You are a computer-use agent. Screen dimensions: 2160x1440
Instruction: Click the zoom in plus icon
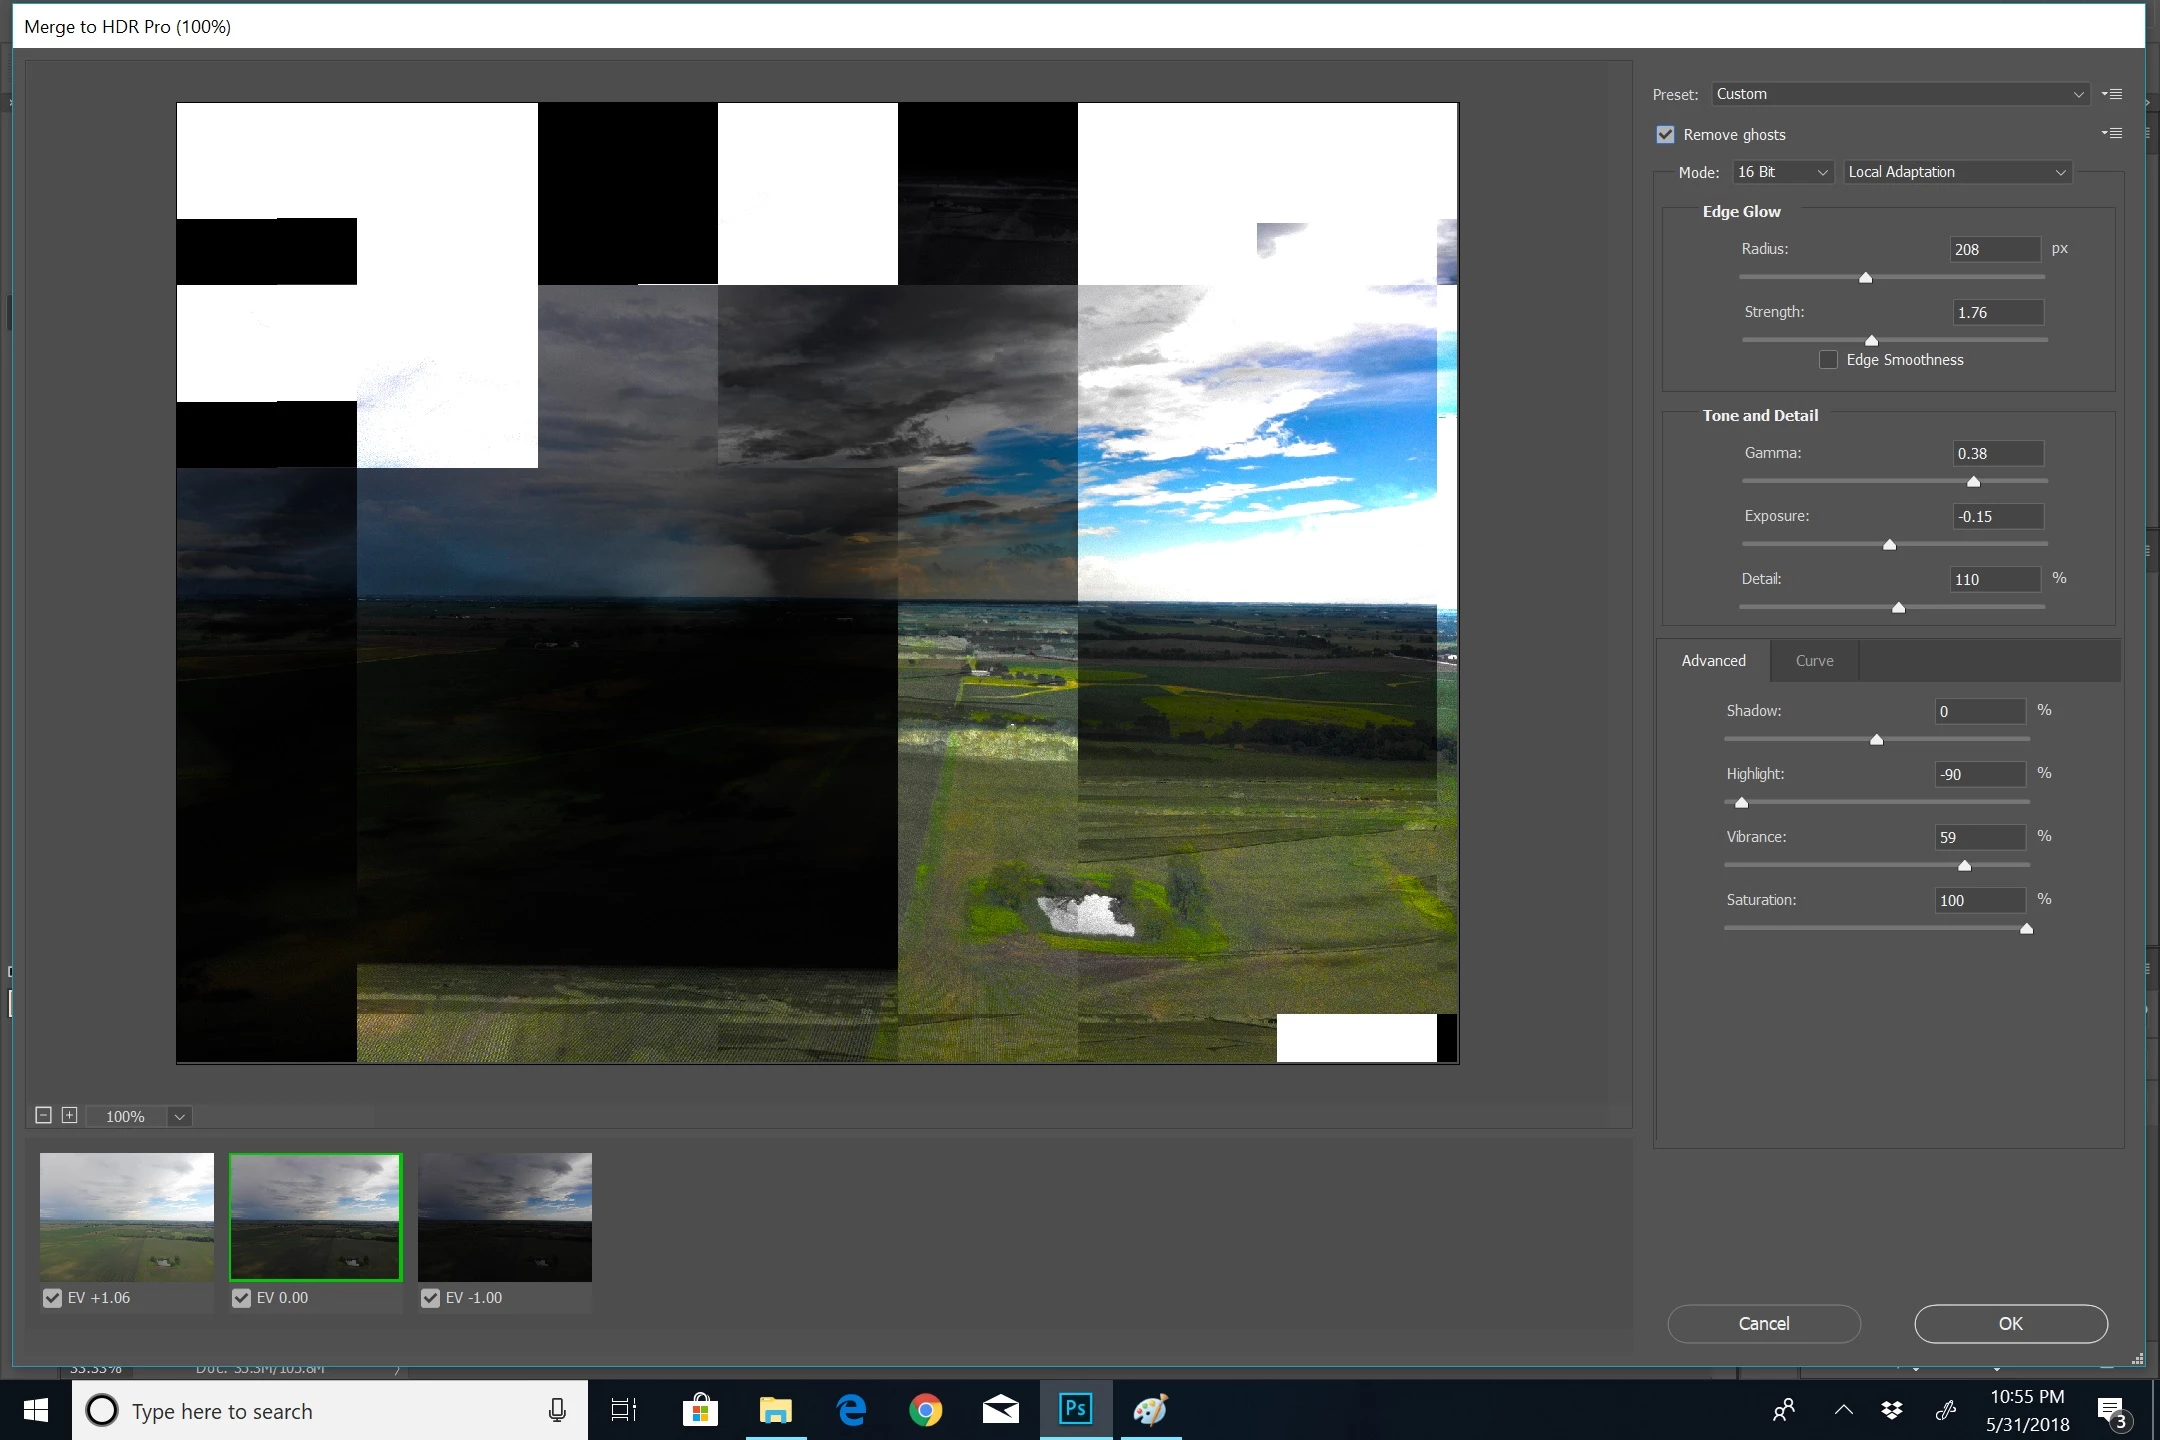[x=69, y=1115]
